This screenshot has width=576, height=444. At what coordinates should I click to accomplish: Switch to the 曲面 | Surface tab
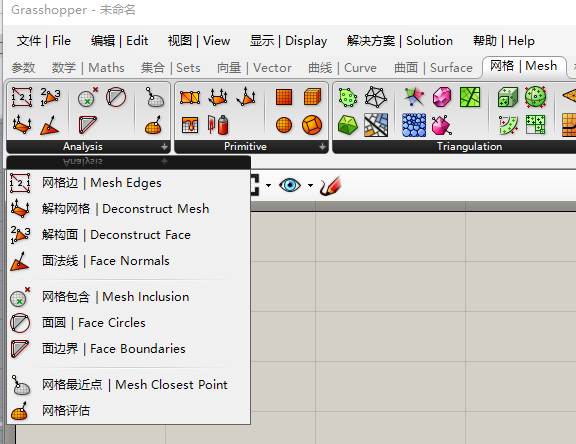click(433, 68)
